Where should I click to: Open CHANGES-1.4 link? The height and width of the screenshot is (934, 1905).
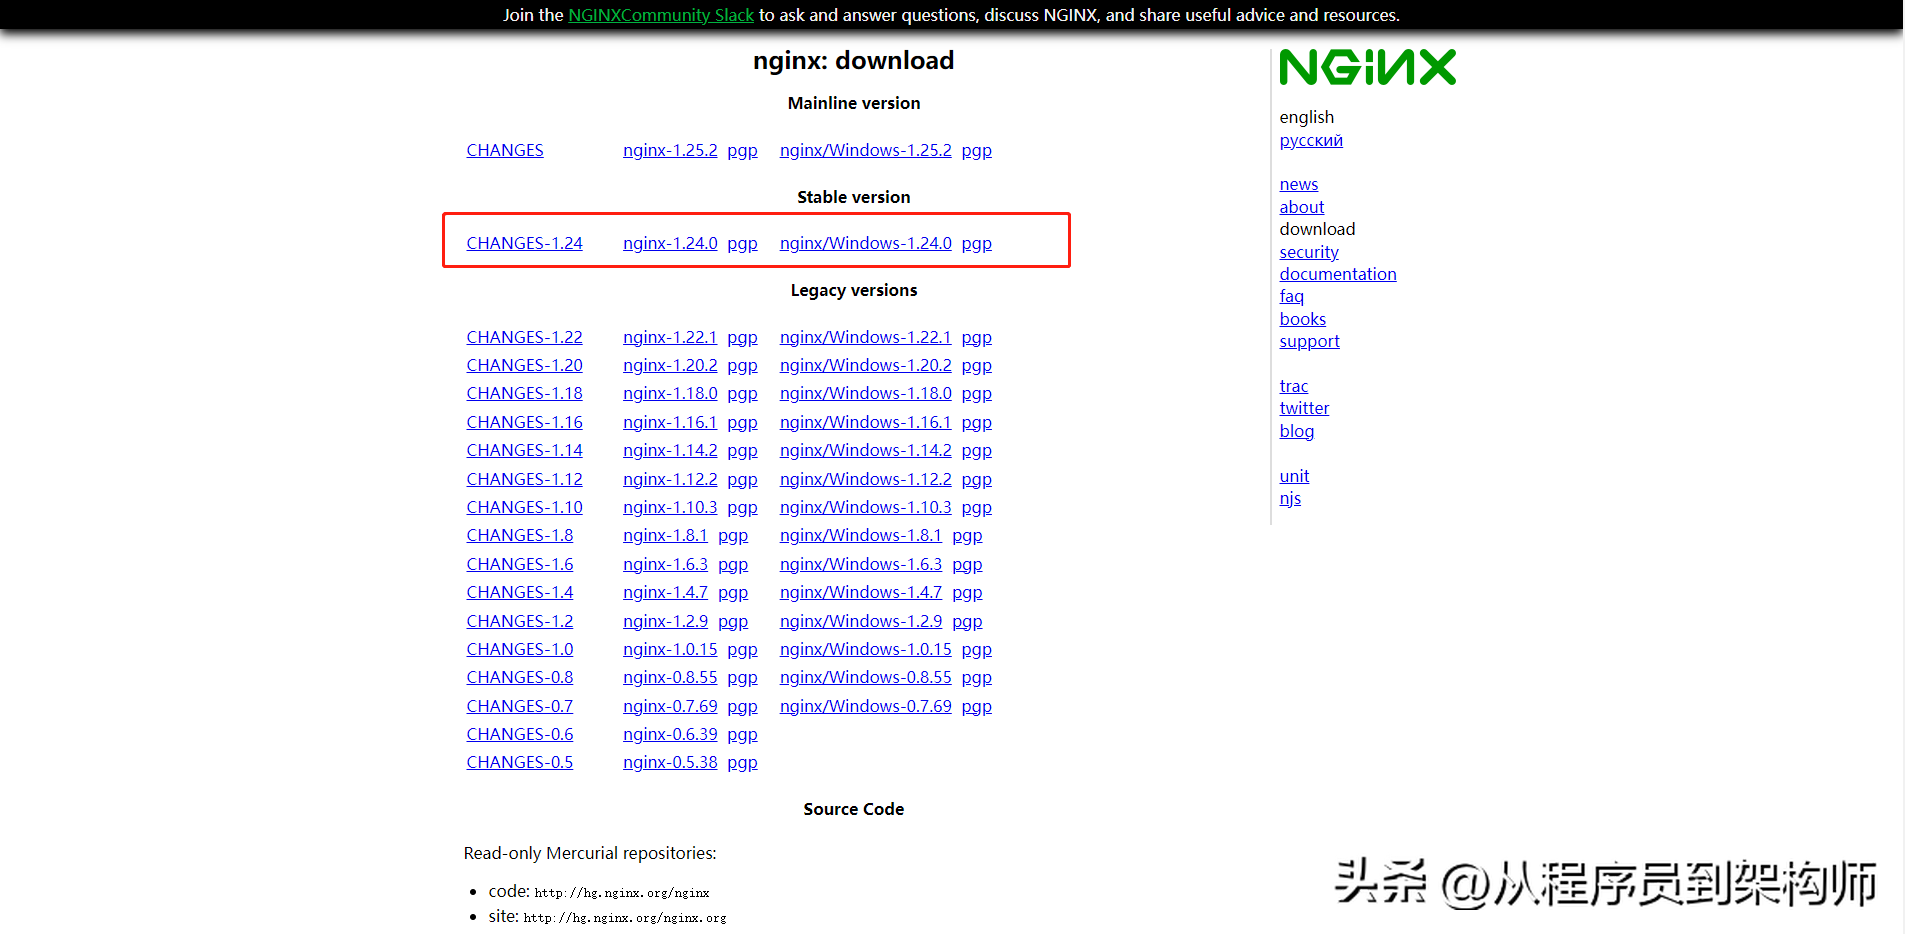pos(520,592)
